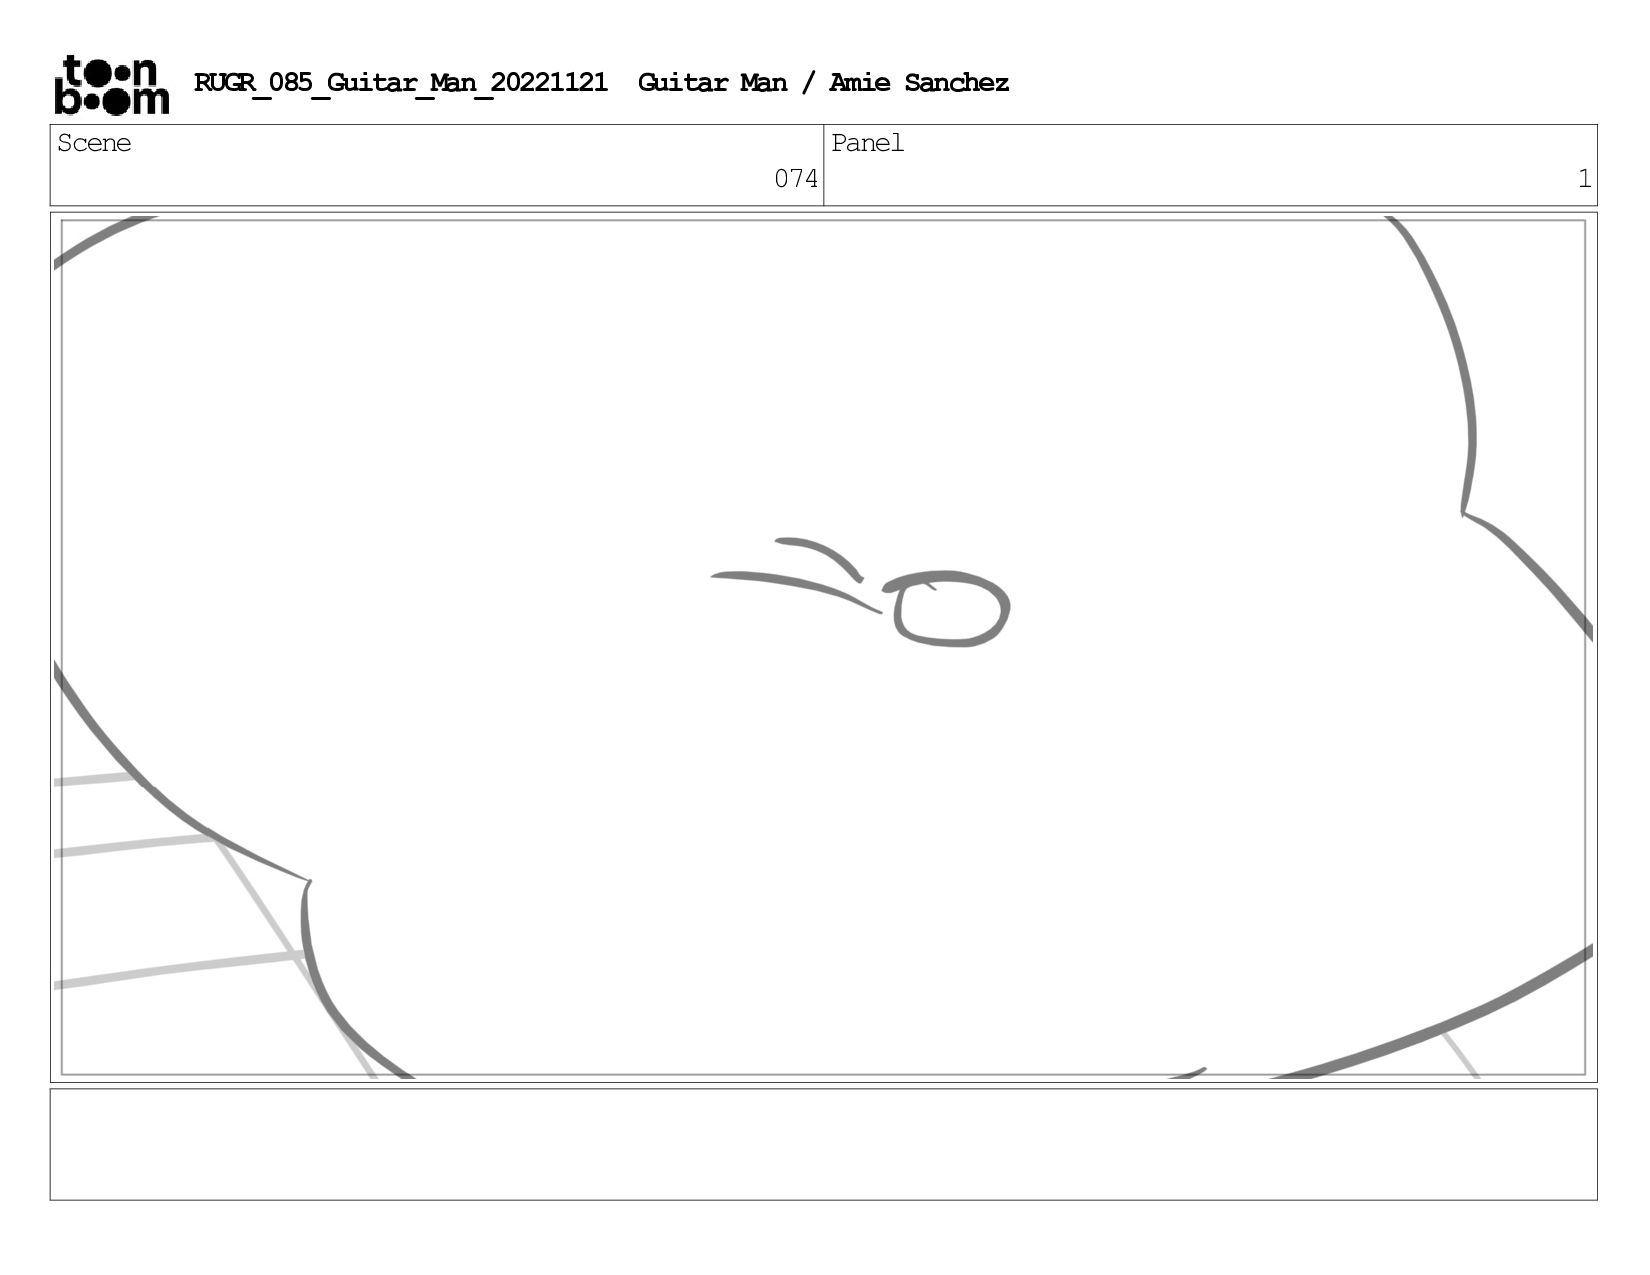Viewport: 1650px width, 1275px height.
Task: Click the Toon Boom logo
Action: click(111, 84)
